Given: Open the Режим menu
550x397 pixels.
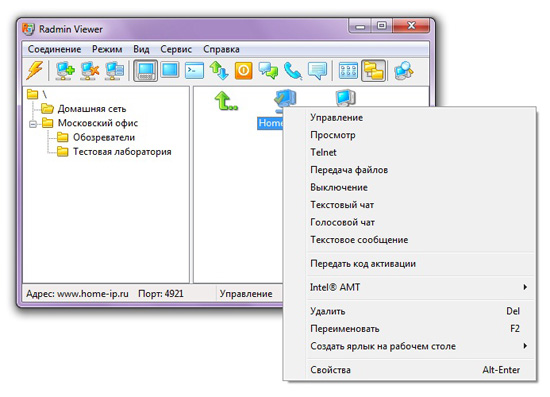Looking at the screenshot, I should point(107,49).
